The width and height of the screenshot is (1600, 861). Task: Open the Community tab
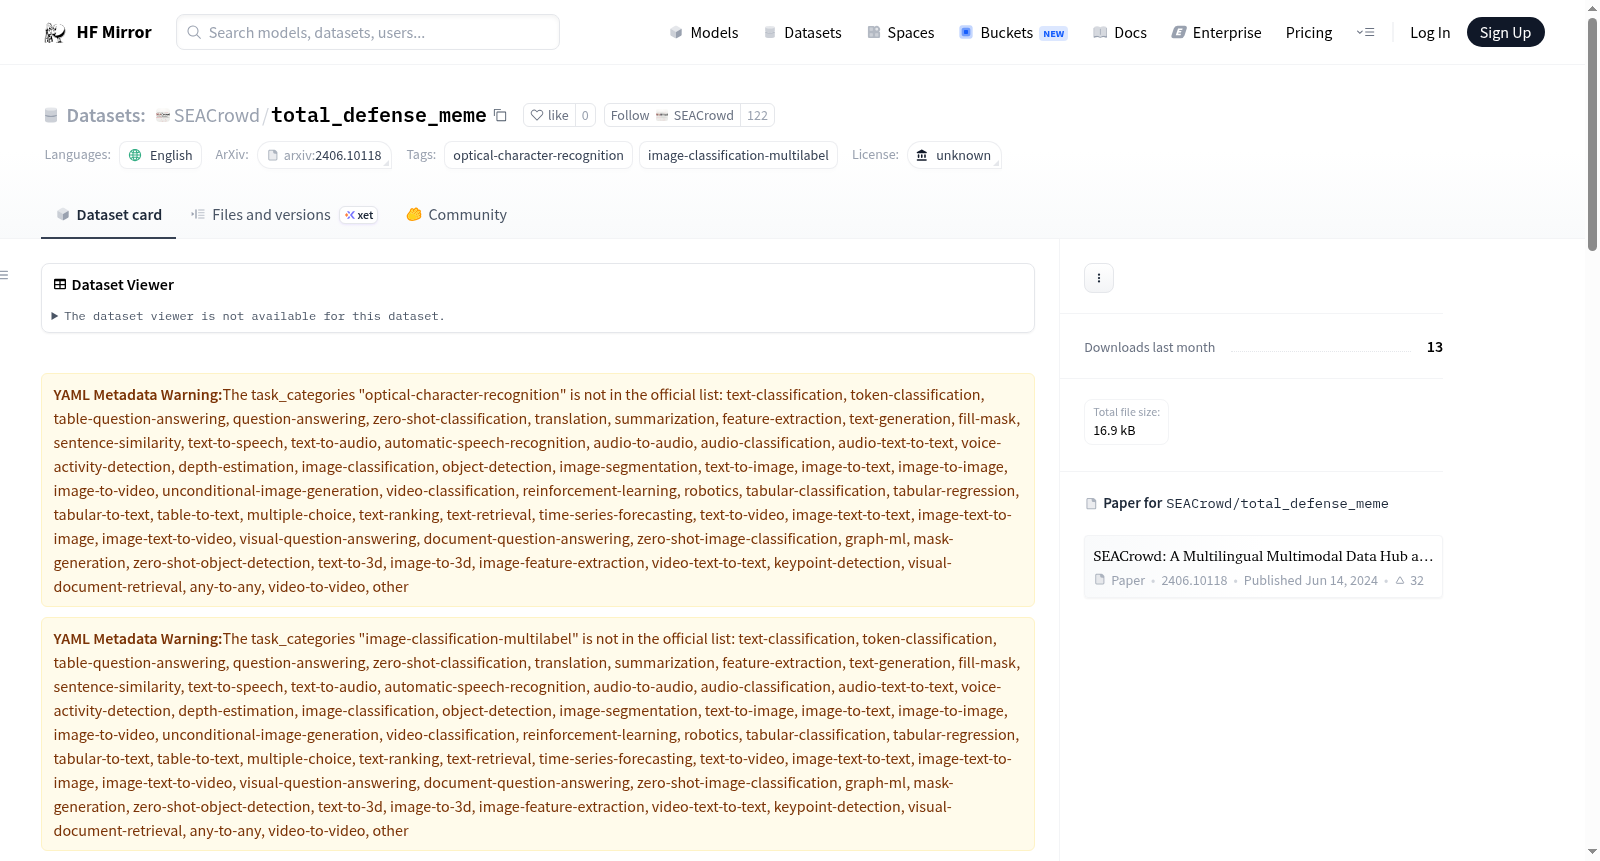pos(456,215)
